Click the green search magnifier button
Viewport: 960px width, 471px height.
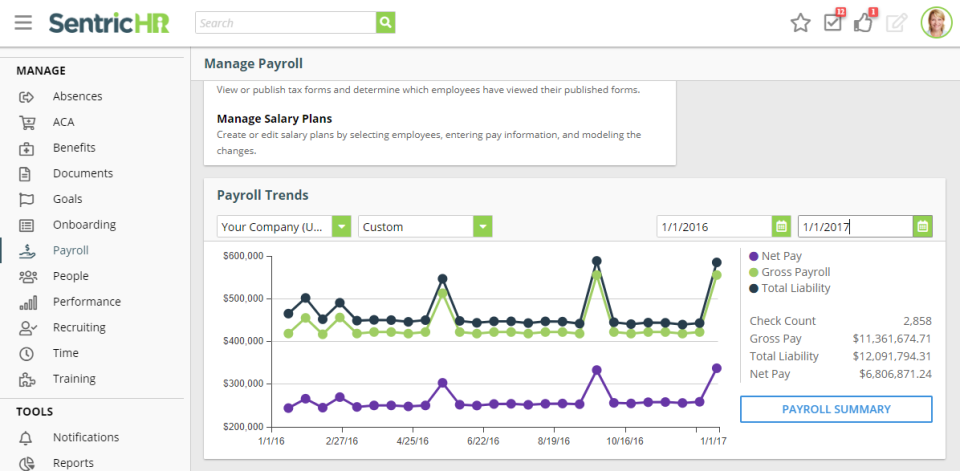tap(385, 23)
